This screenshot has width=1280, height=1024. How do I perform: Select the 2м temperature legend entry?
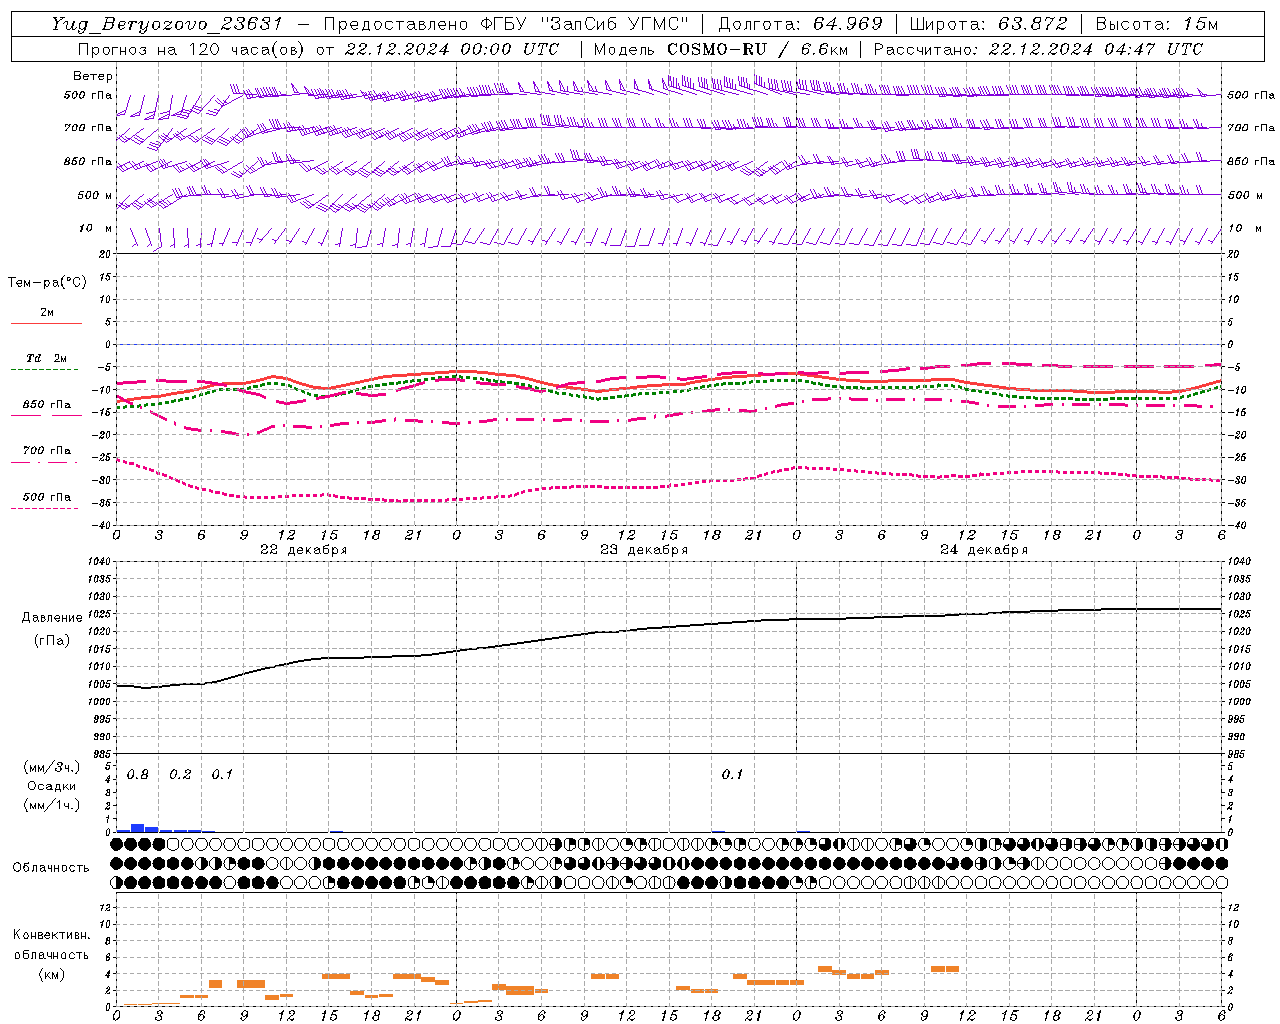click(47, 313)
